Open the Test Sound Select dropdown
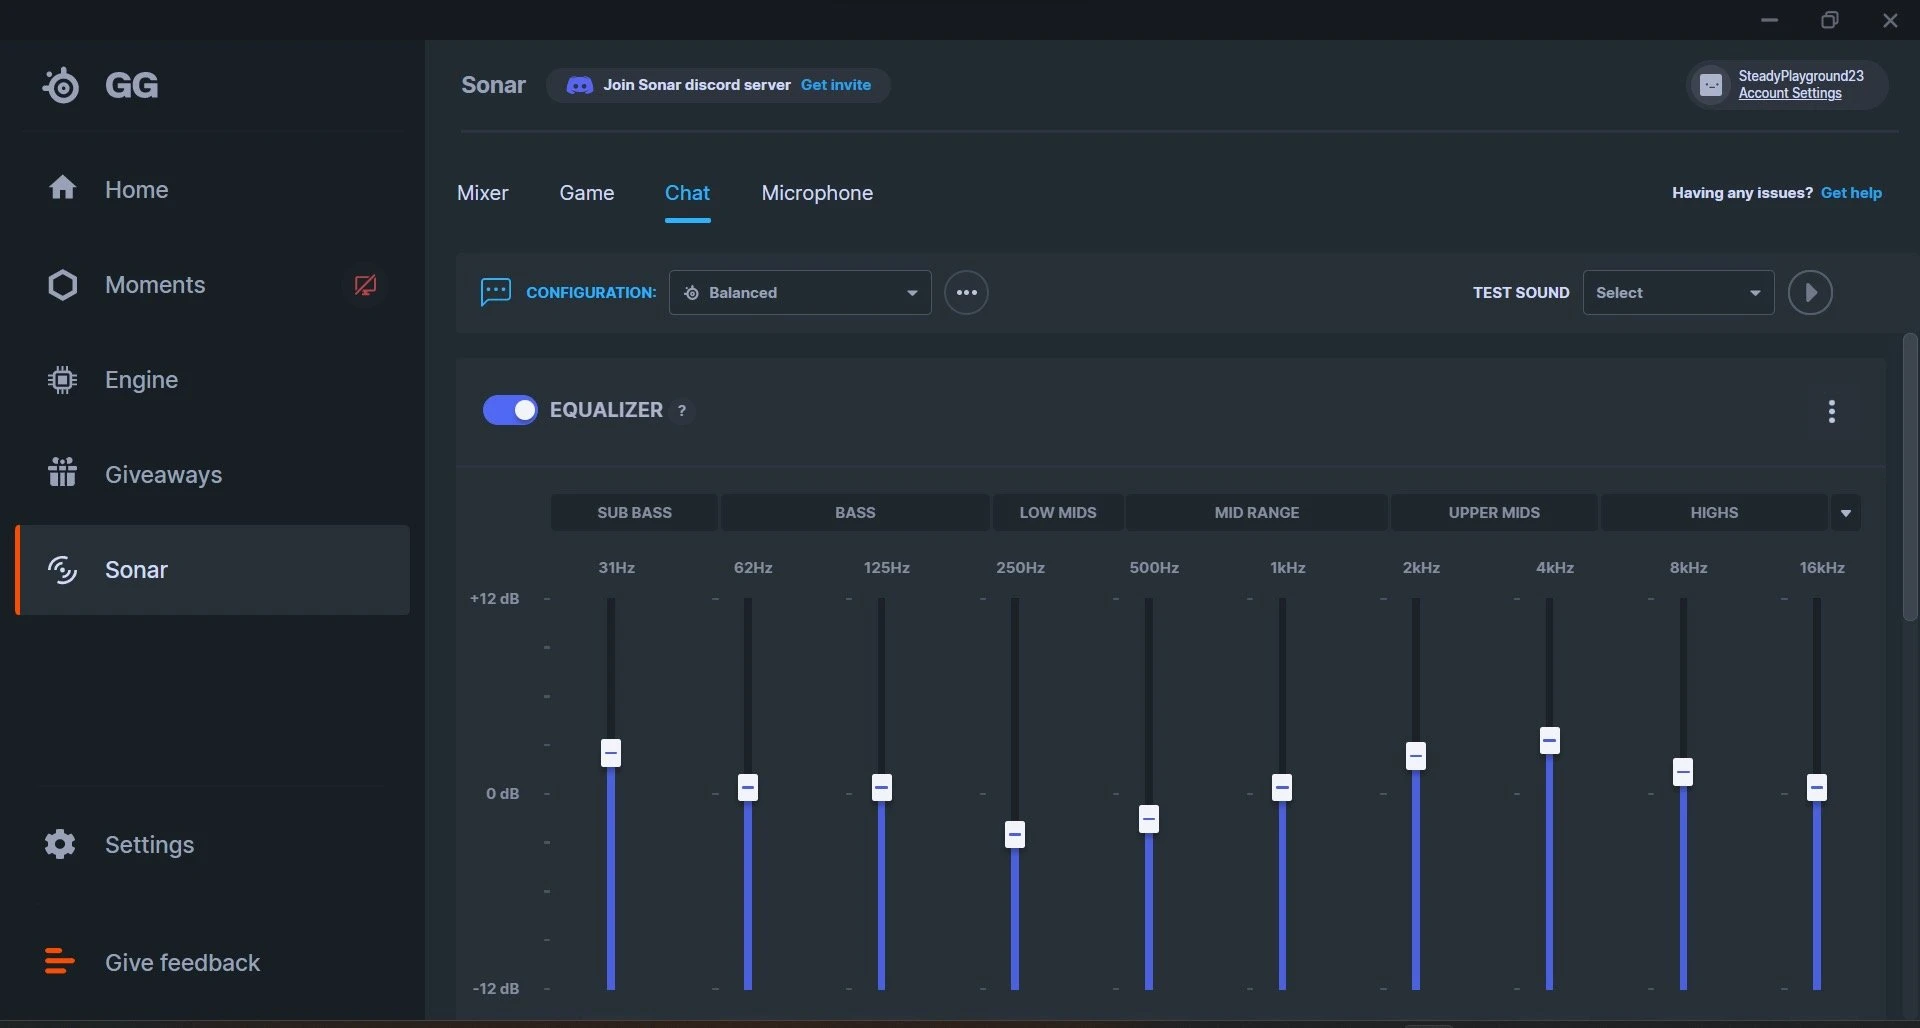1920x1028 pixels. [1678, 293]
